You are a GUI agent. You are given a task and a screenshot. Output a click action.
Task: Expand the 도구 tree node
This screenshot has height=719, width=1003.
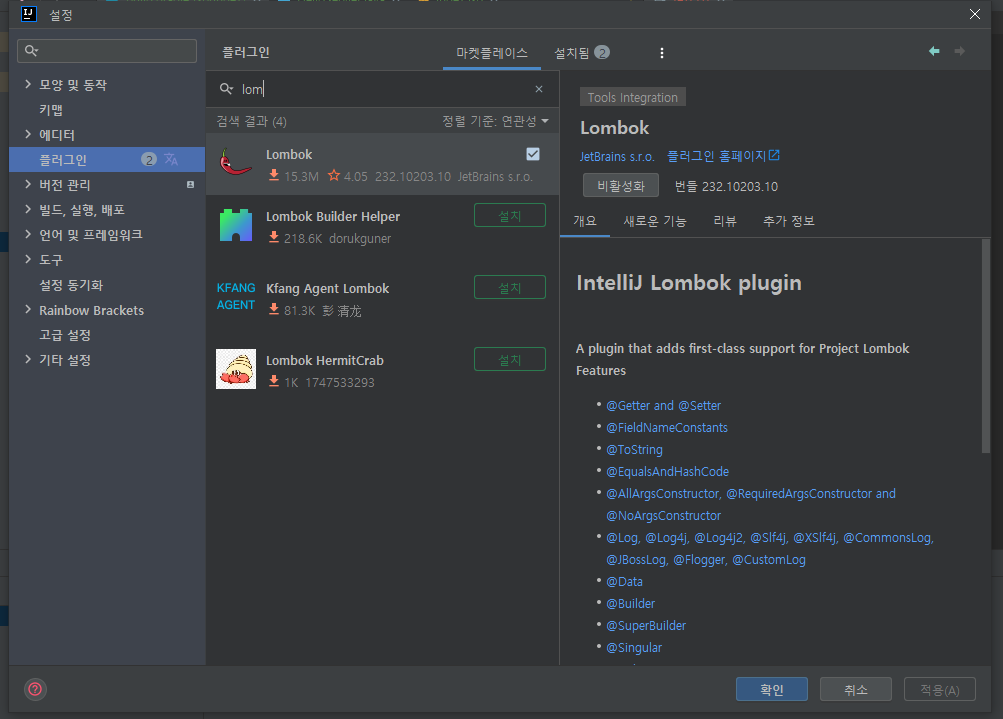[x=28, y=259]
